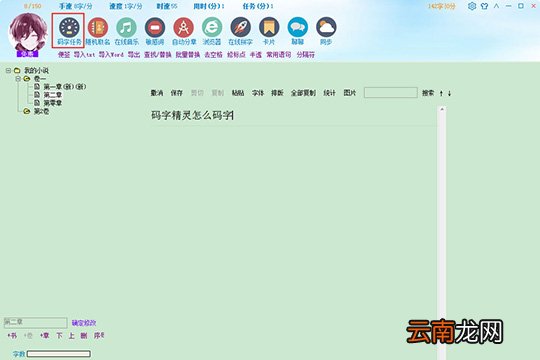Screen dimensions: 540x360
Task: Open chapter 第二章 in the tree
Action: [x=53, y=95]
